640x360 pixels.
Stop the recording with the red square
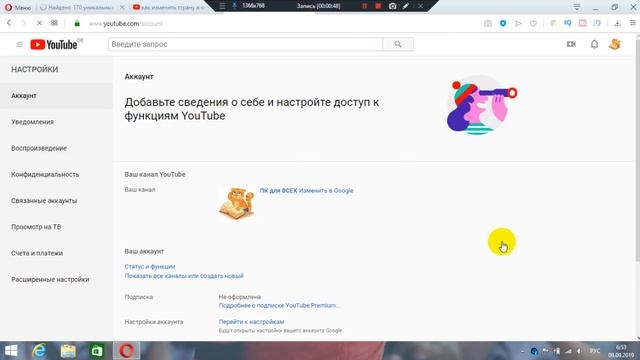pos(378,6)
